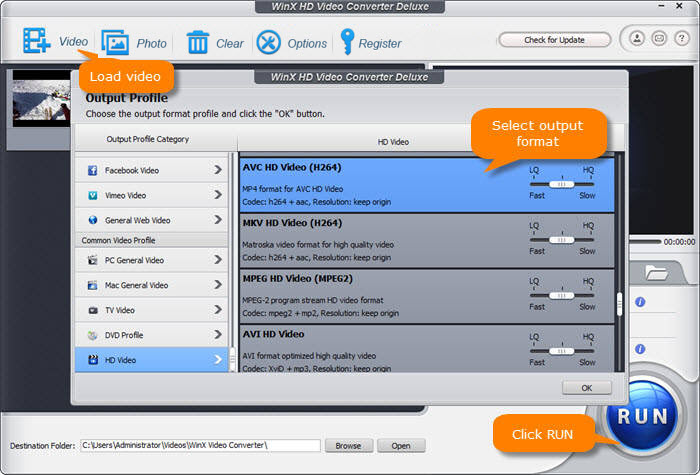Adjust MKV HD Video quality slider
Screen dimensions: 700x475
pyautogui.click(x=562, y=240)
